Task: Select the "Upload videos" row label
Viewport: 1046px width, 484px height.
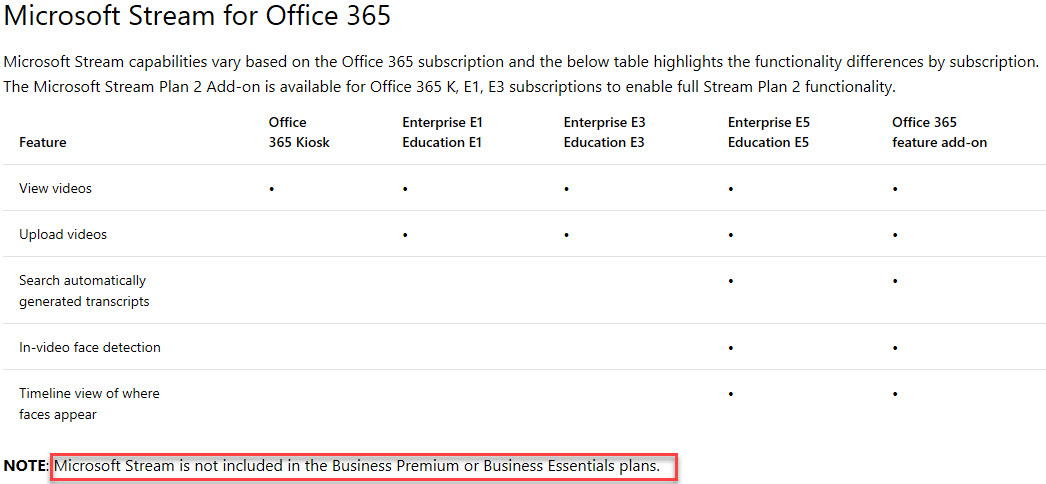Action: click(x=63, y=234)
